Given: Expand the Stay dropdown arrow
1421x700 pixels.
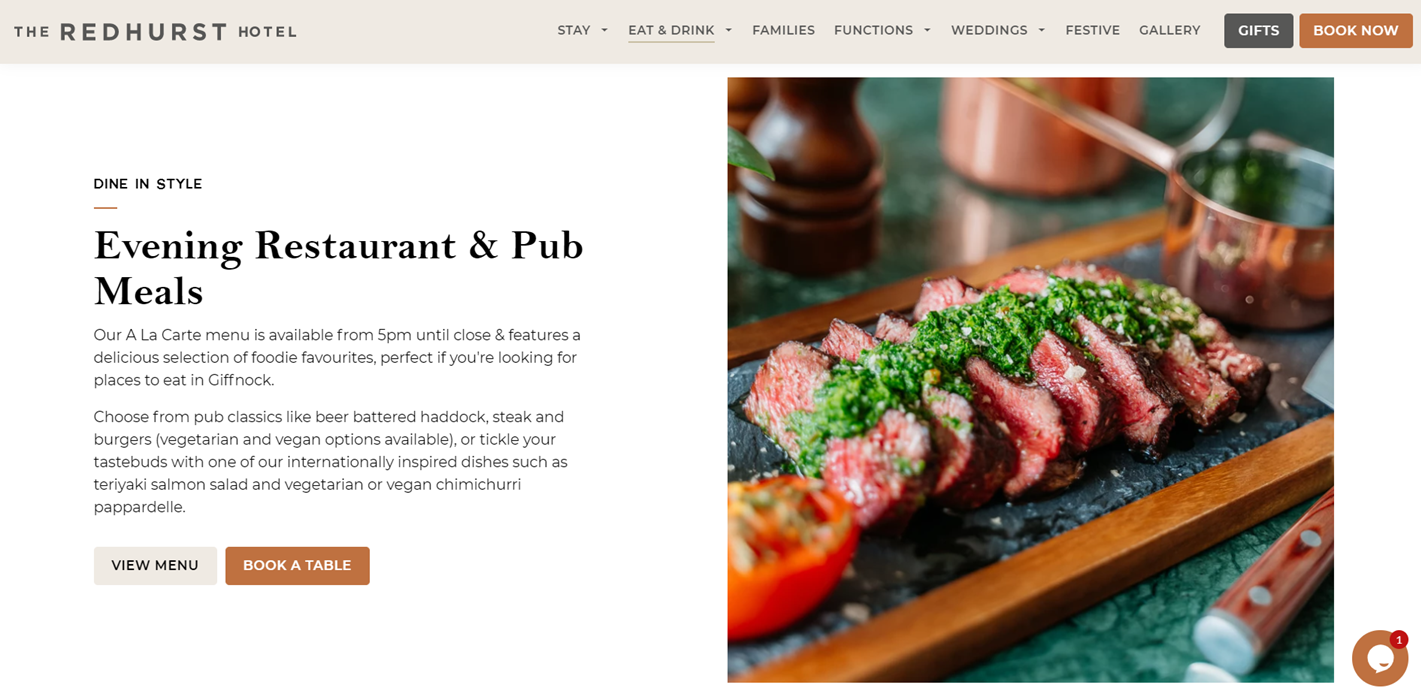Looking at the screenshot, I should click(604, 31).
